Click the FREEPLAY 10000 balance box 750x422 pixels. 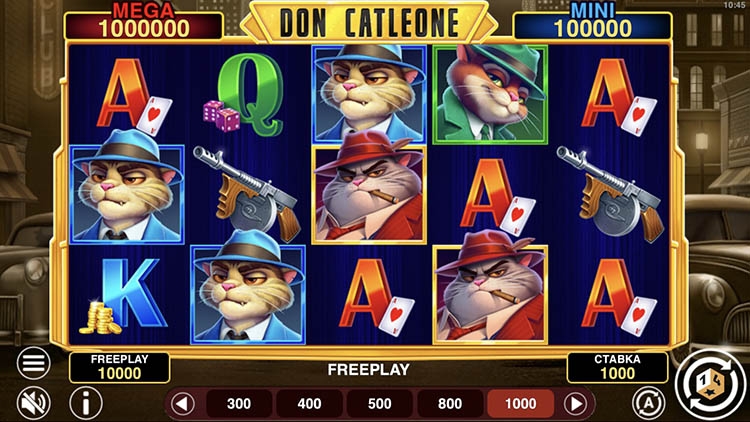[x=120, y=367]
